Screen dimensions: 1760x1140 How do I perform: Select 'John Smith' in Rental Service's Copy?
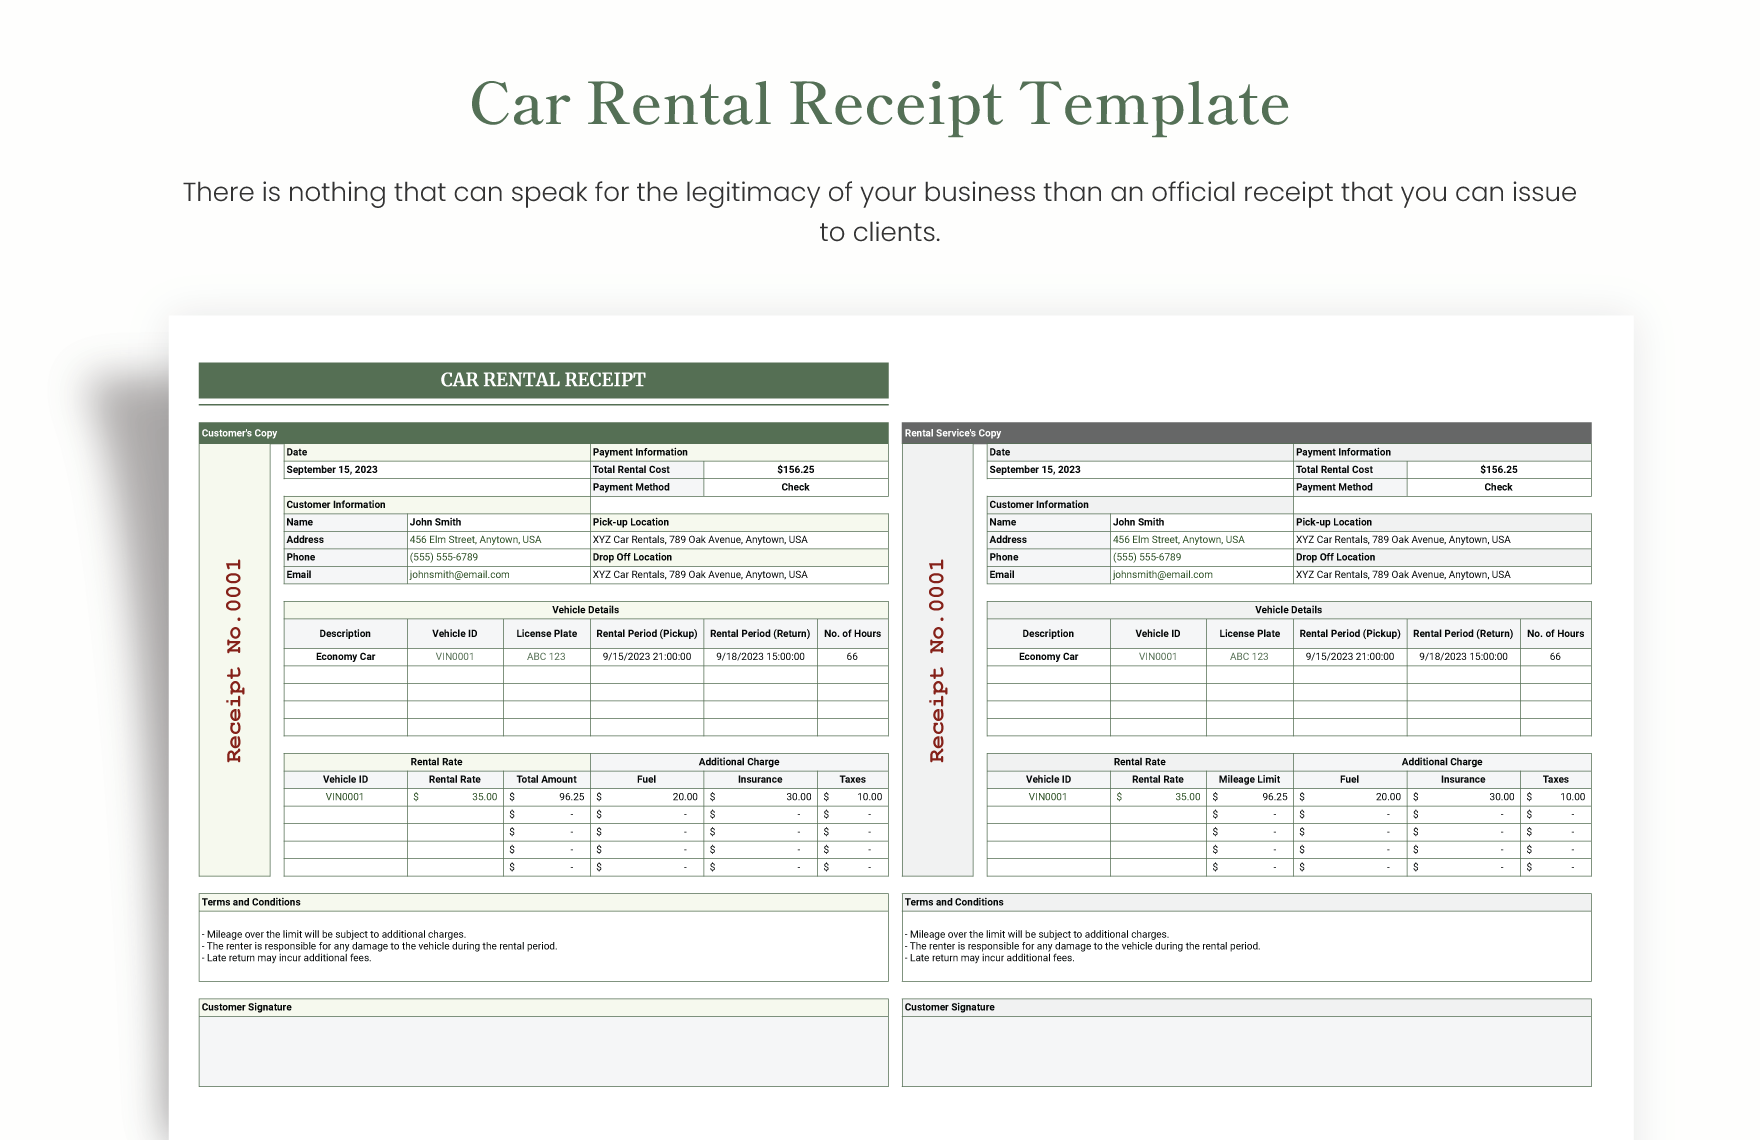(x=1138, y=523)
